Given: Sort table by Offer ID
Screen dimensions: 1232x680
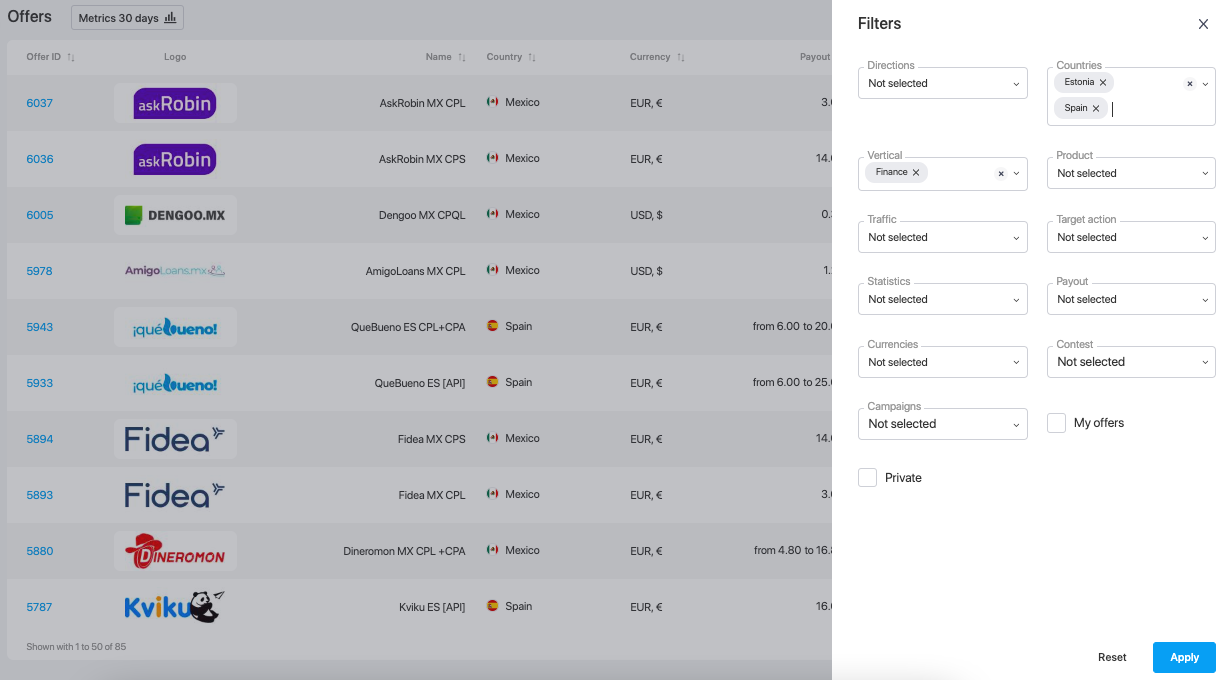Looking at the screenshot, I should coord(71,57).
